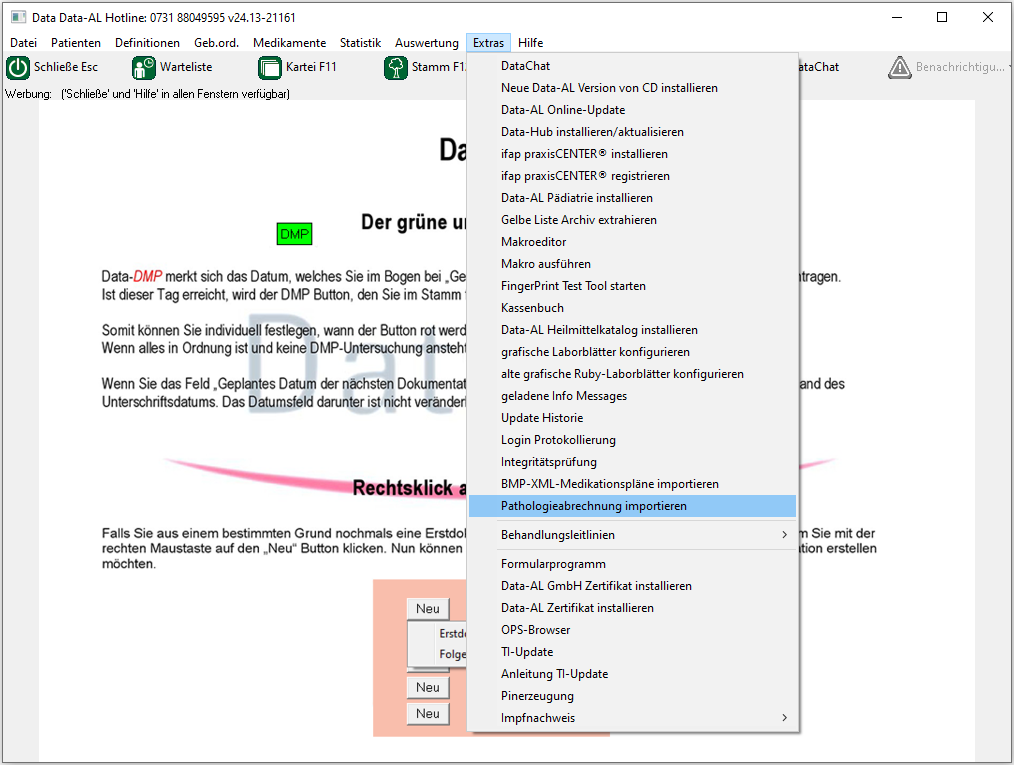1014x765 pixels.
Task: Click the green DMP button
Action: point(294,234)
